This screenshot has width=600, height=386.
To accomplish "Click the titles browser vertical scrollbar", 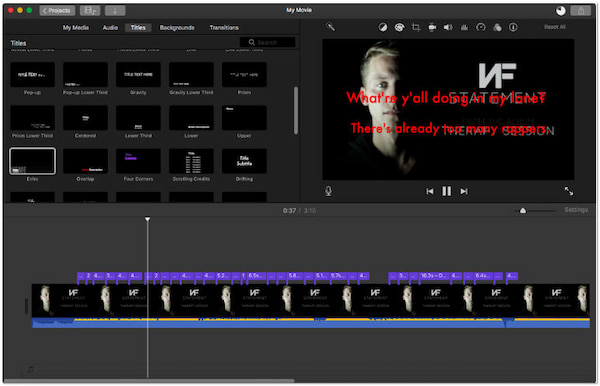I will (295, 111).
